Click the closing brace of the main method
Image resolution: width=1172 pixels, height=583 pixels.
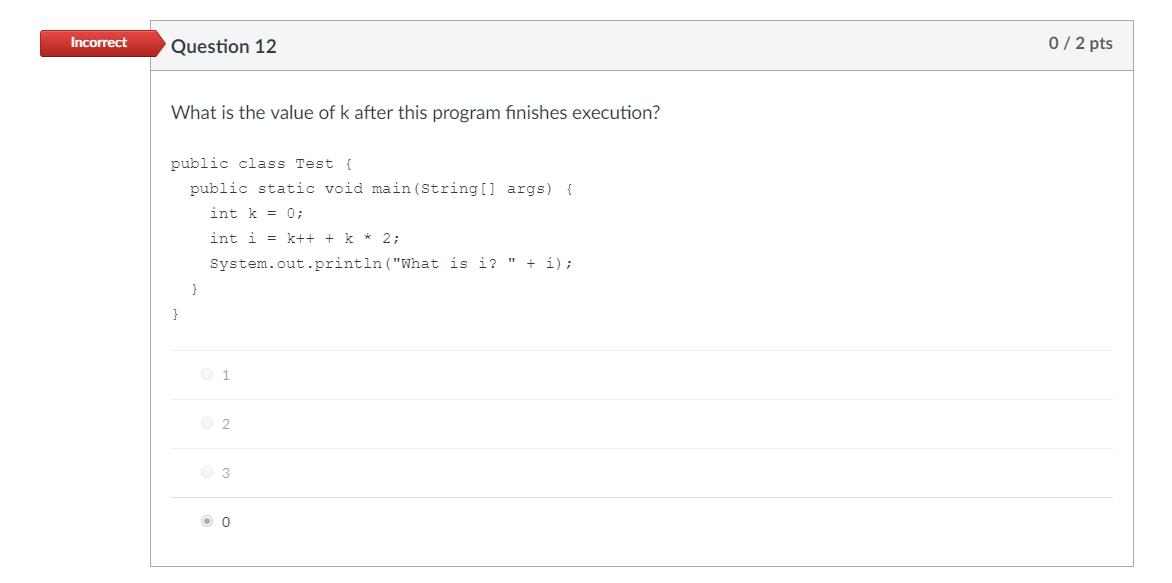coord(195,289)
